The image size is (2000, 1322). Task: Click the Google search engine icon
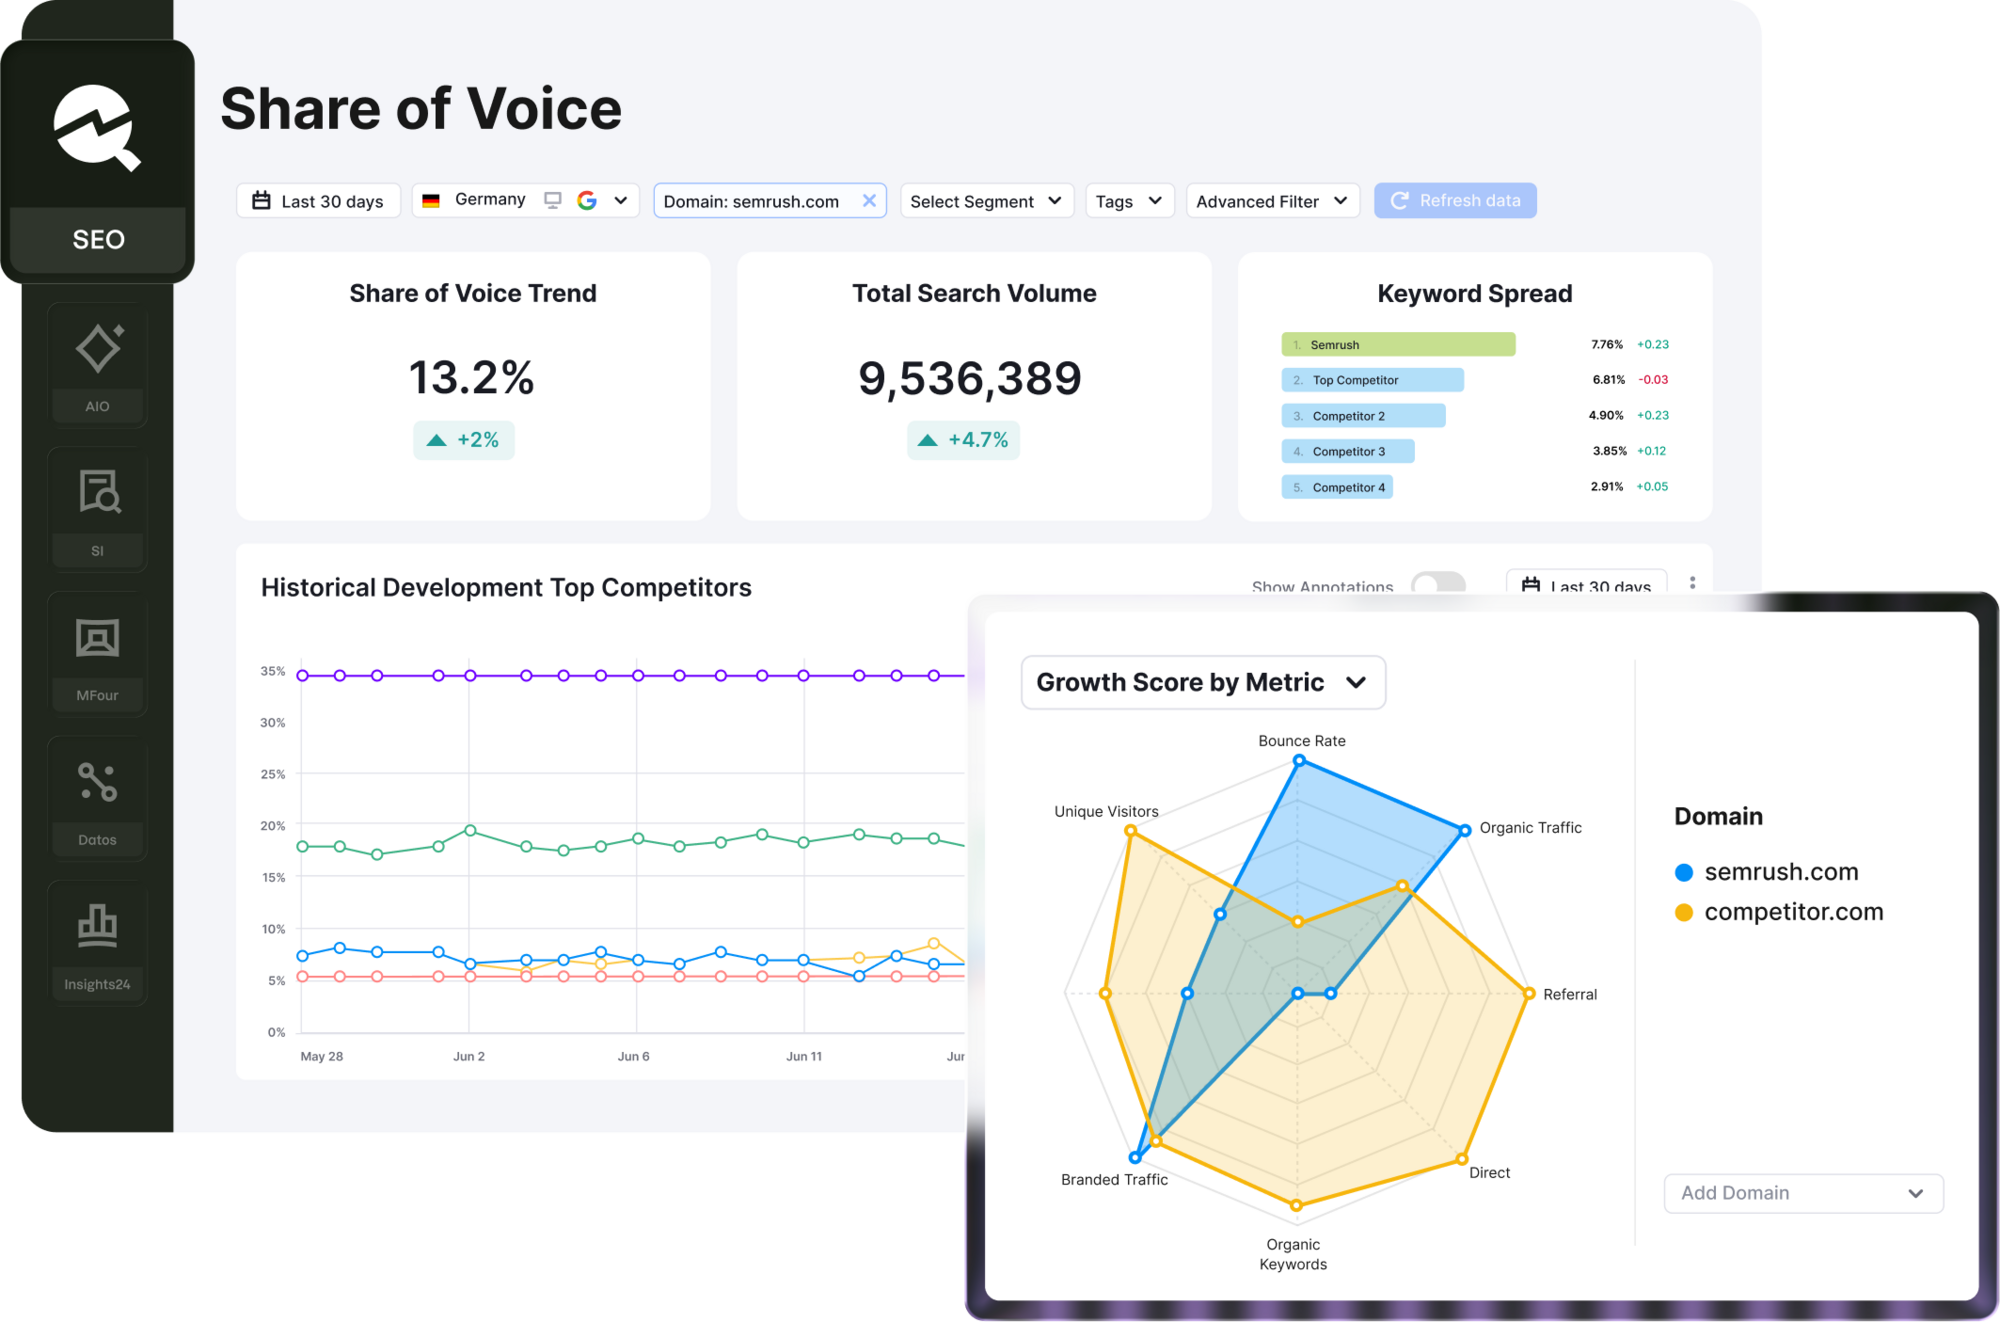(587, 200)
